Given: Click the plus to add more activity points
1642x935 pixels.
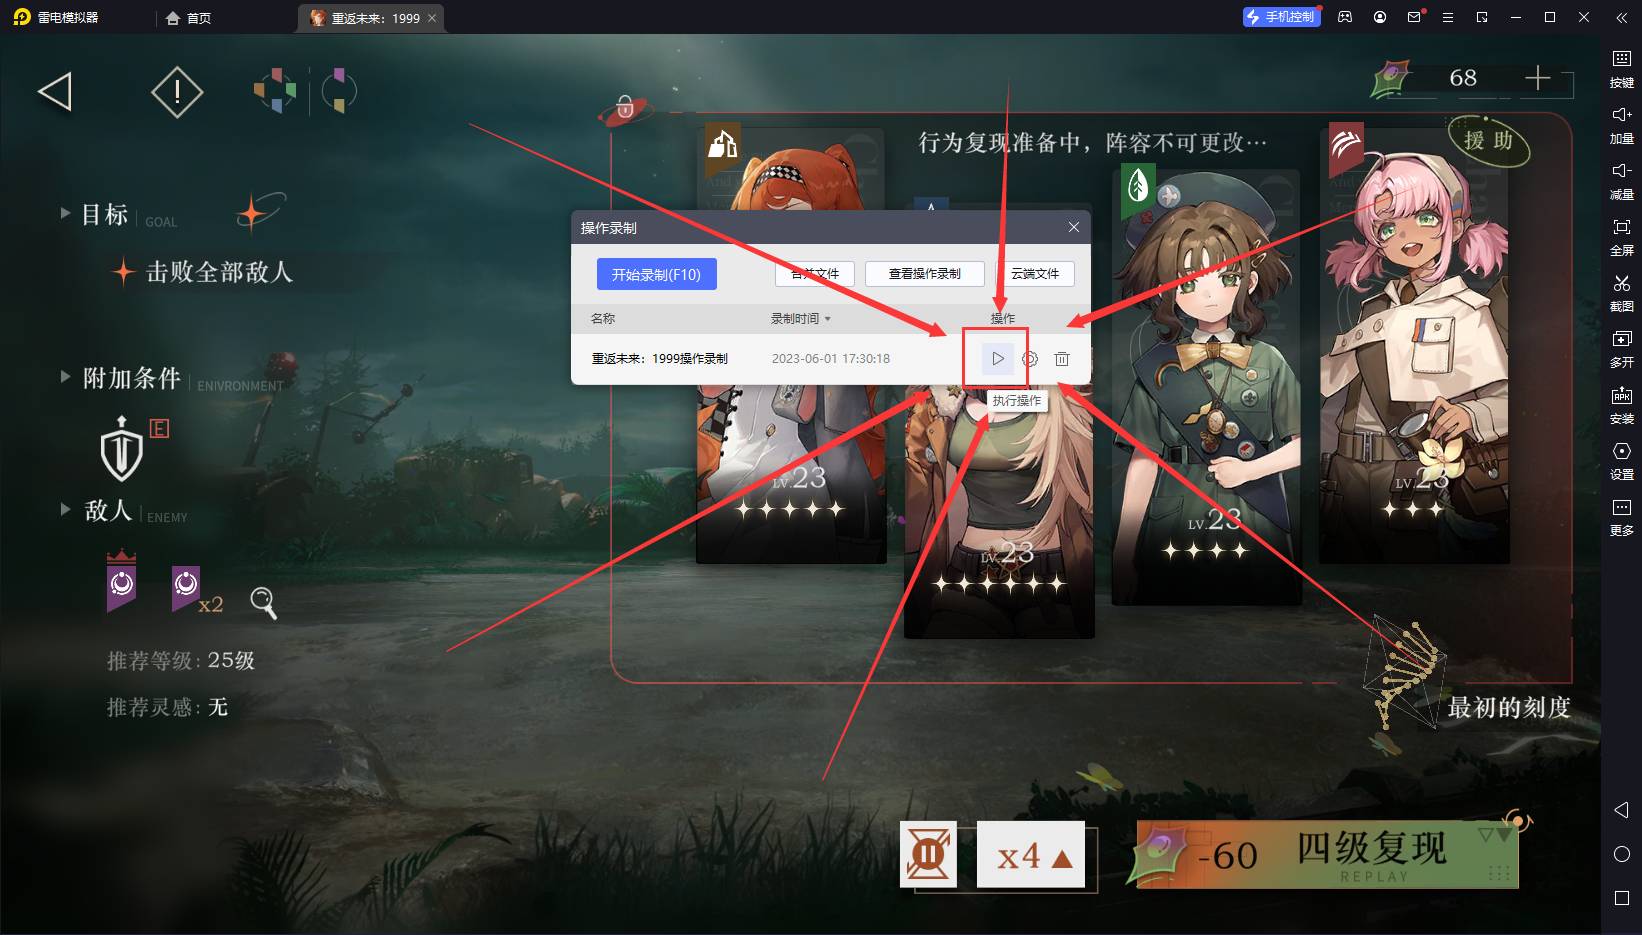Looking at the screenshot, I should pos(1537,78).
